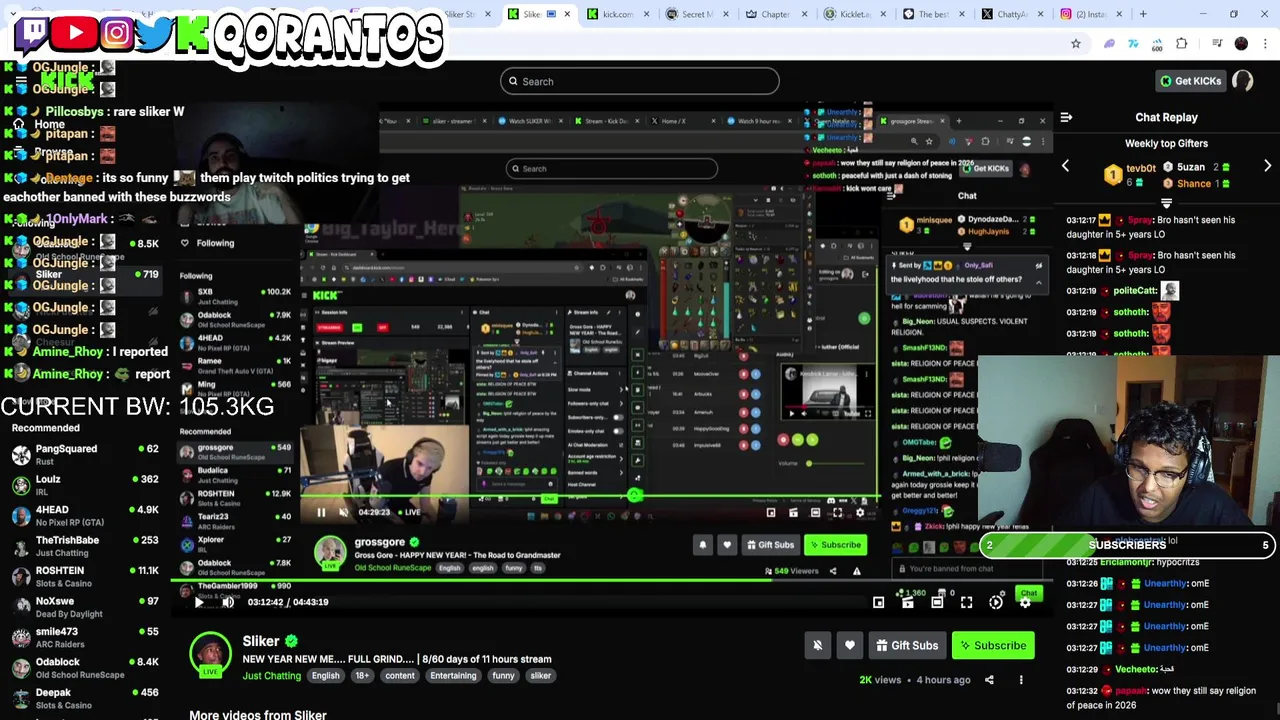
Task: Select the English tag
Action: coord(325,676)
